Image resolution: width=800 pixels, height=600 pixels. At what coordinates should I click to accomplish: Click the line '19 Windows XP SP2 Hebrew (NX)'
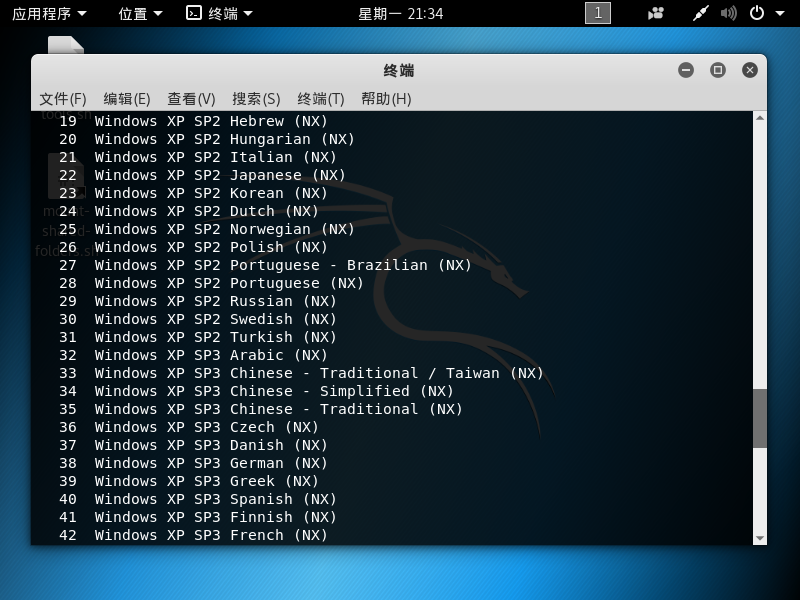click(x=193, y=121)
